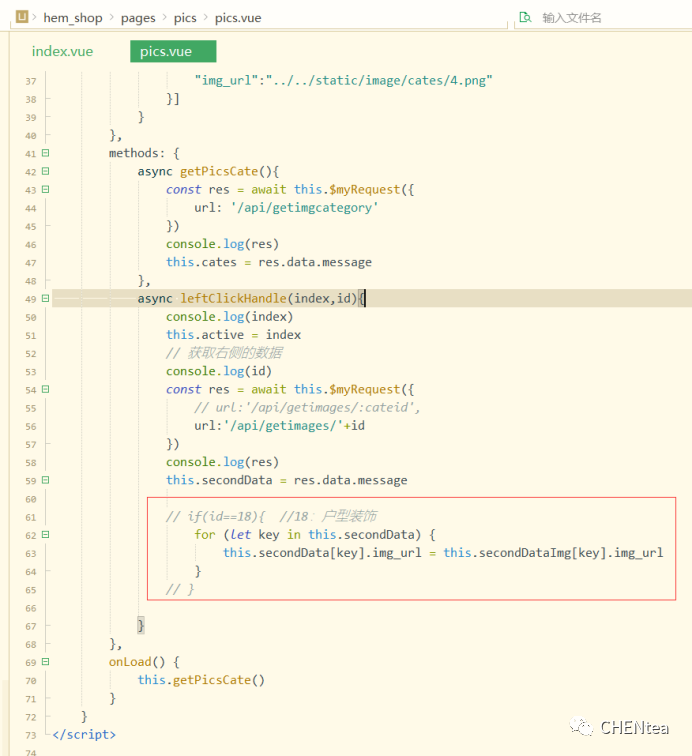The height and width of the screenshot is (756, 692).
Task: Click line number 61 in the gutter
Action: point(30,517)
